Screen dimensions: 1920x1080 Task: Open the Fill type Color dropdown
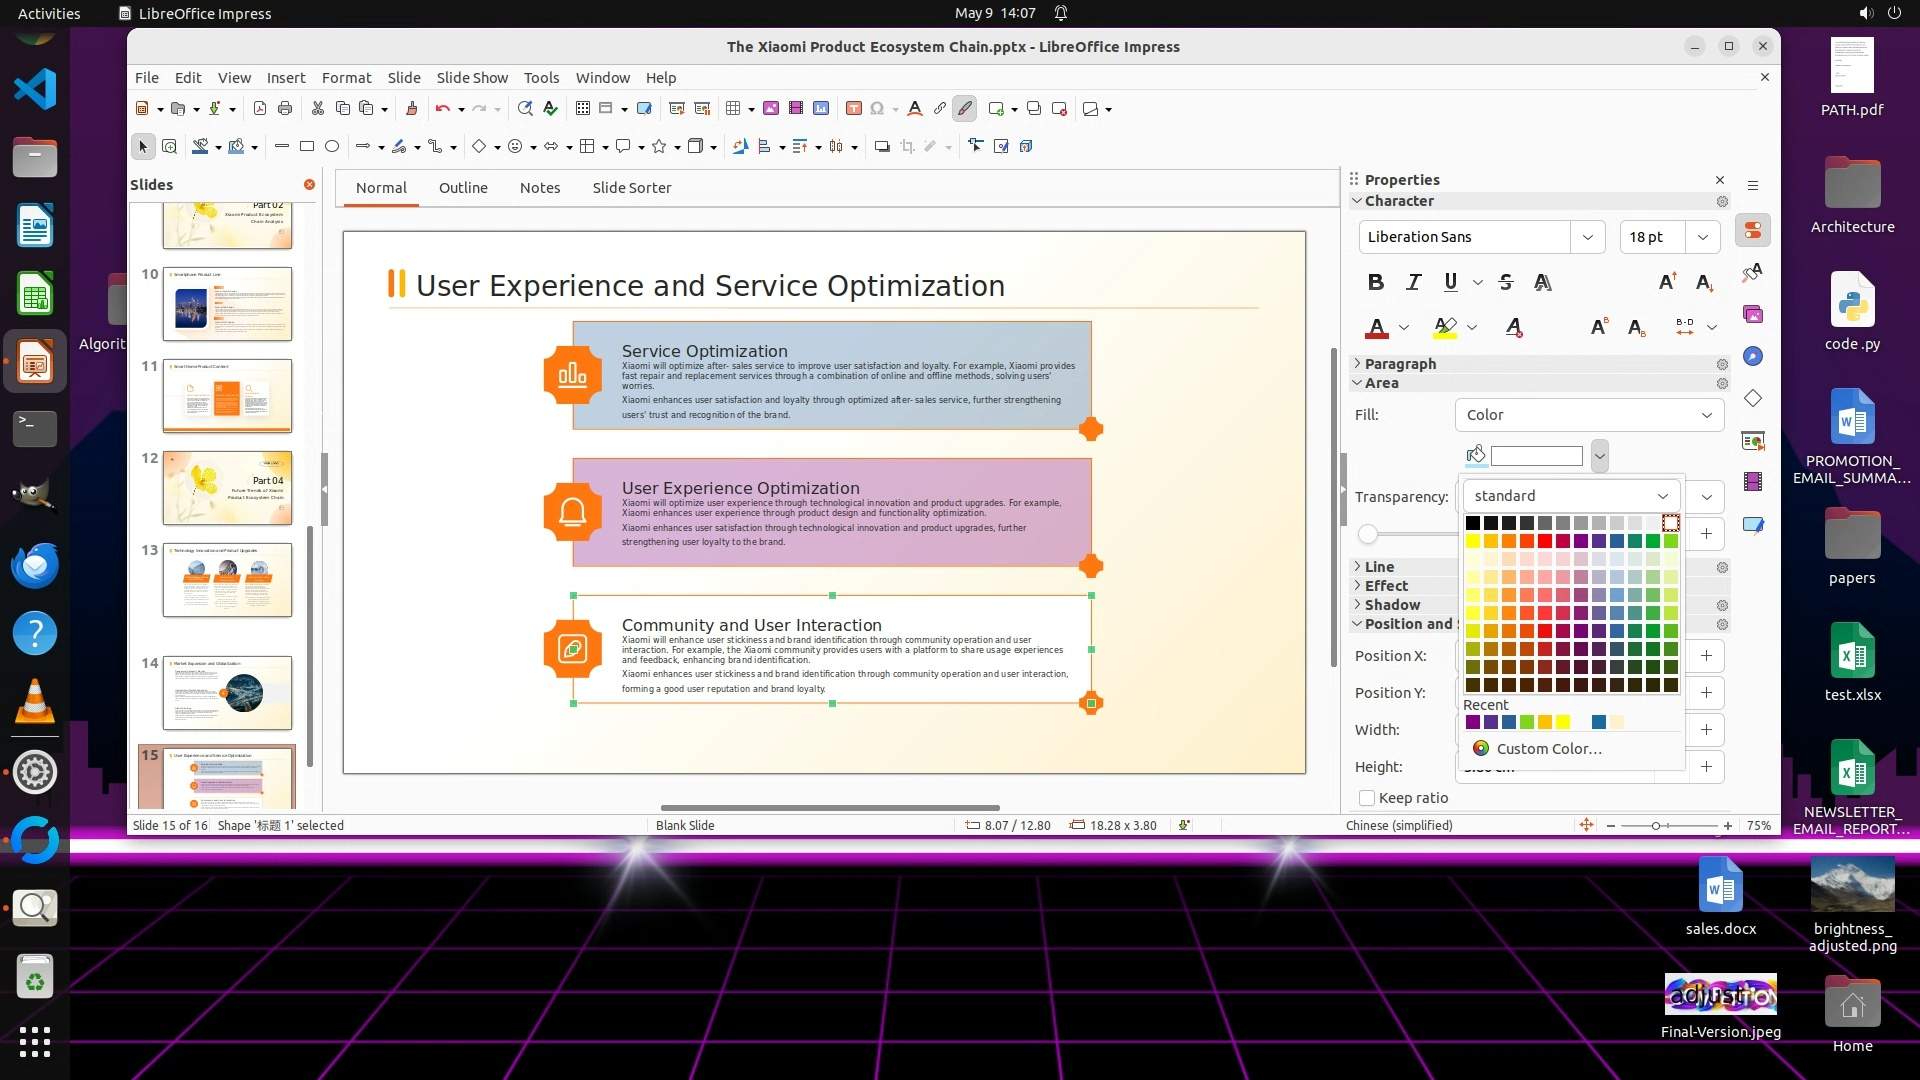[1589, 415]
